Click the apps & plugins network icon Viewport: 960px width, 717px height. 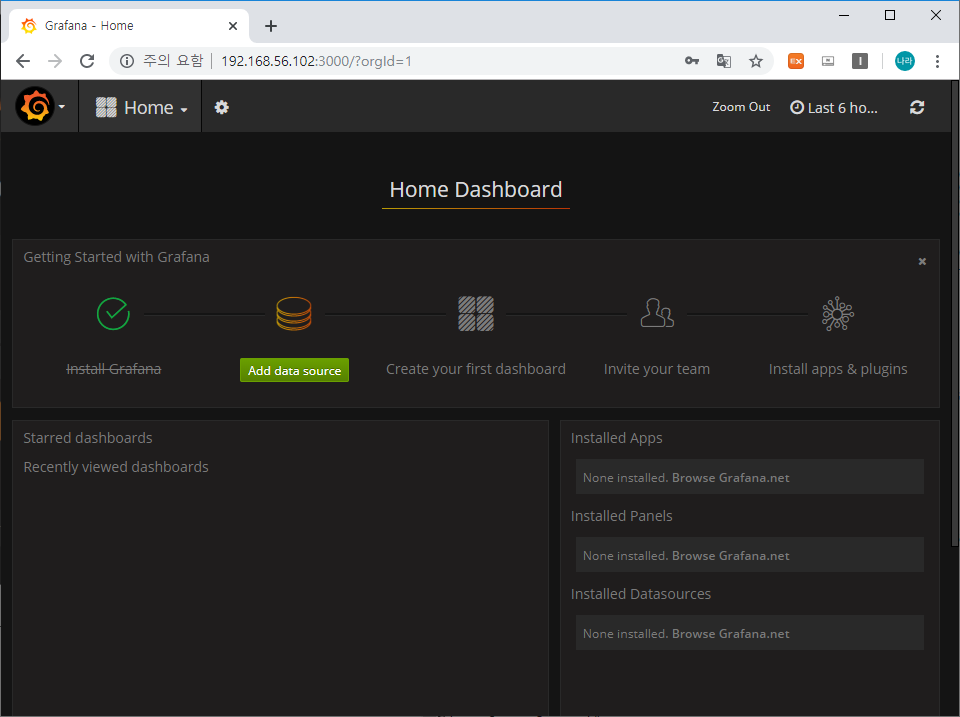pyautogui.click(x=838, y=313)
